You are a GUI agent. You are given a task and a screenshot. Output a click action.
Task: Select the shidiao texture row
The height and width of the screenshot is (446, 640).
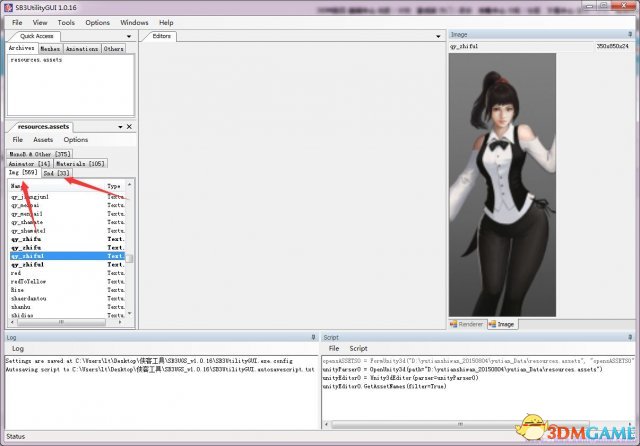pos(67,315)
